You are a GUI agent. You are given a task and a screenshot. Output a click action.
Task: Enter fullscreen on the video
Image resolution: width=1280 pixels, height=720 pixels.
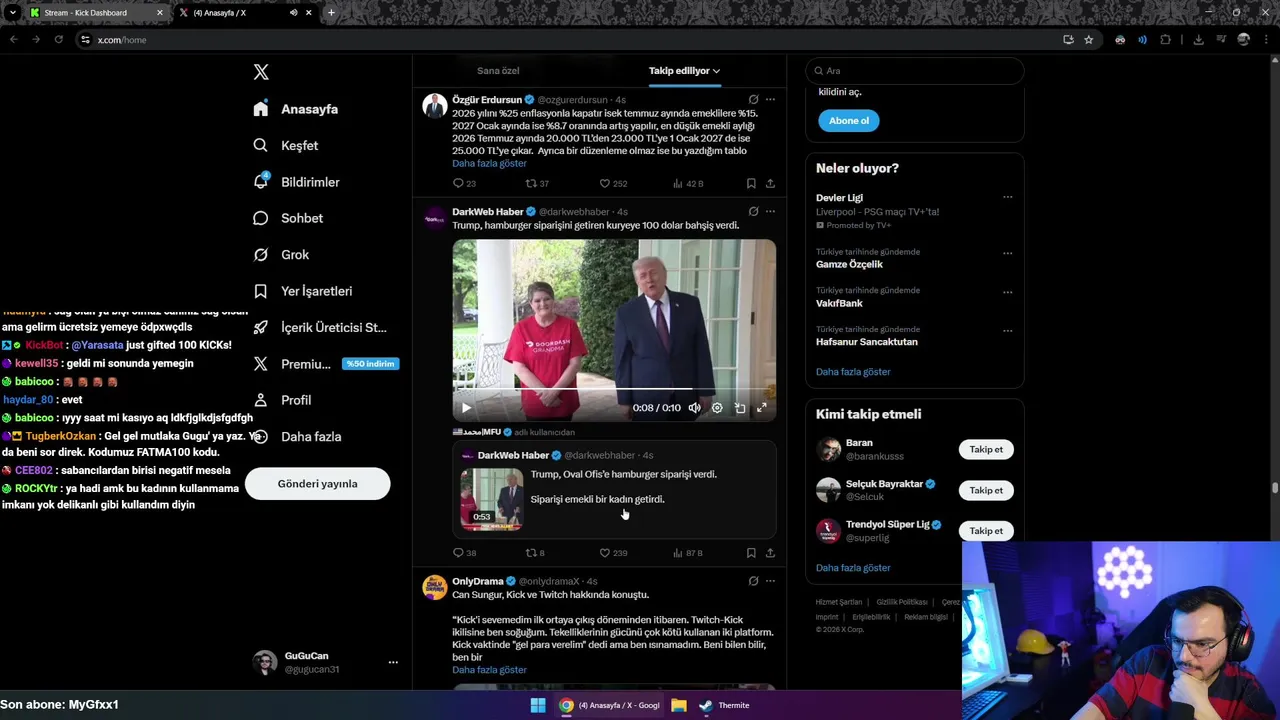762,408
